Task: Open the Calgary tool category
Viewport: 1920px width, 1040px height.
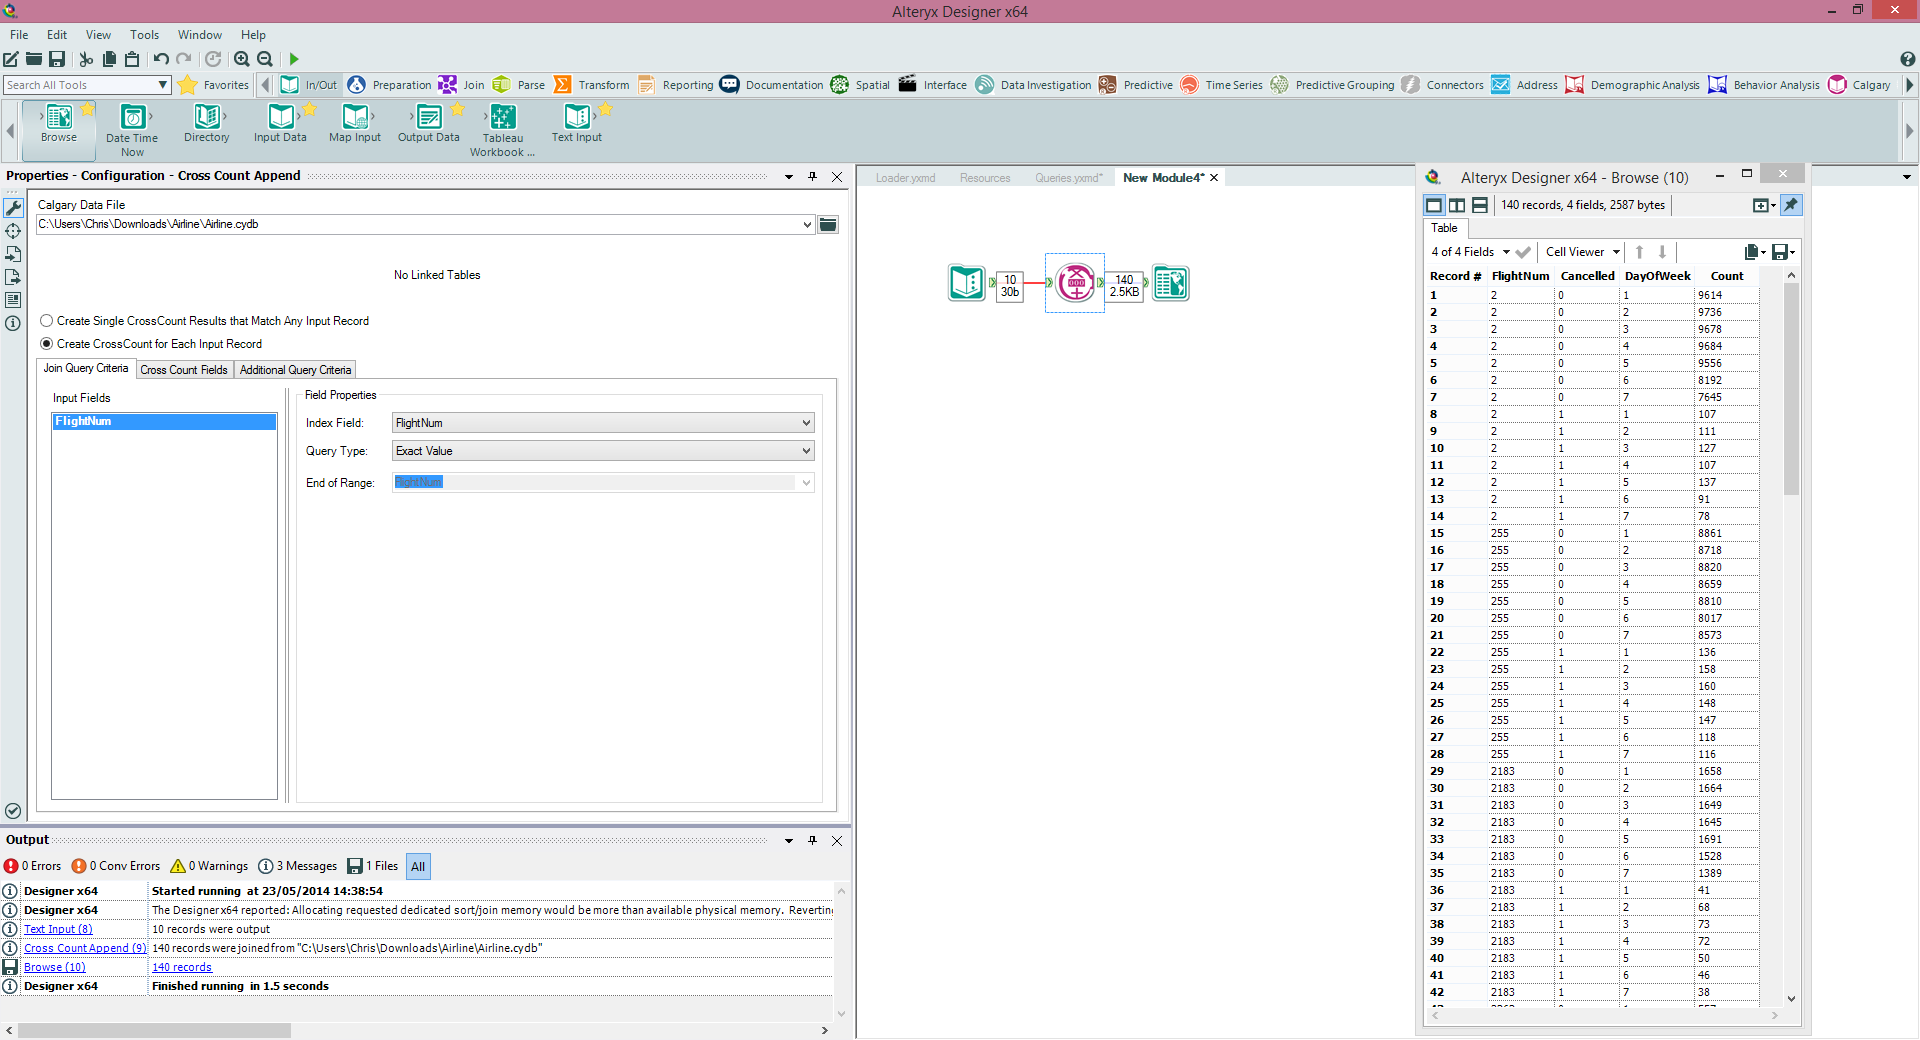Action: pos(1859,85)
